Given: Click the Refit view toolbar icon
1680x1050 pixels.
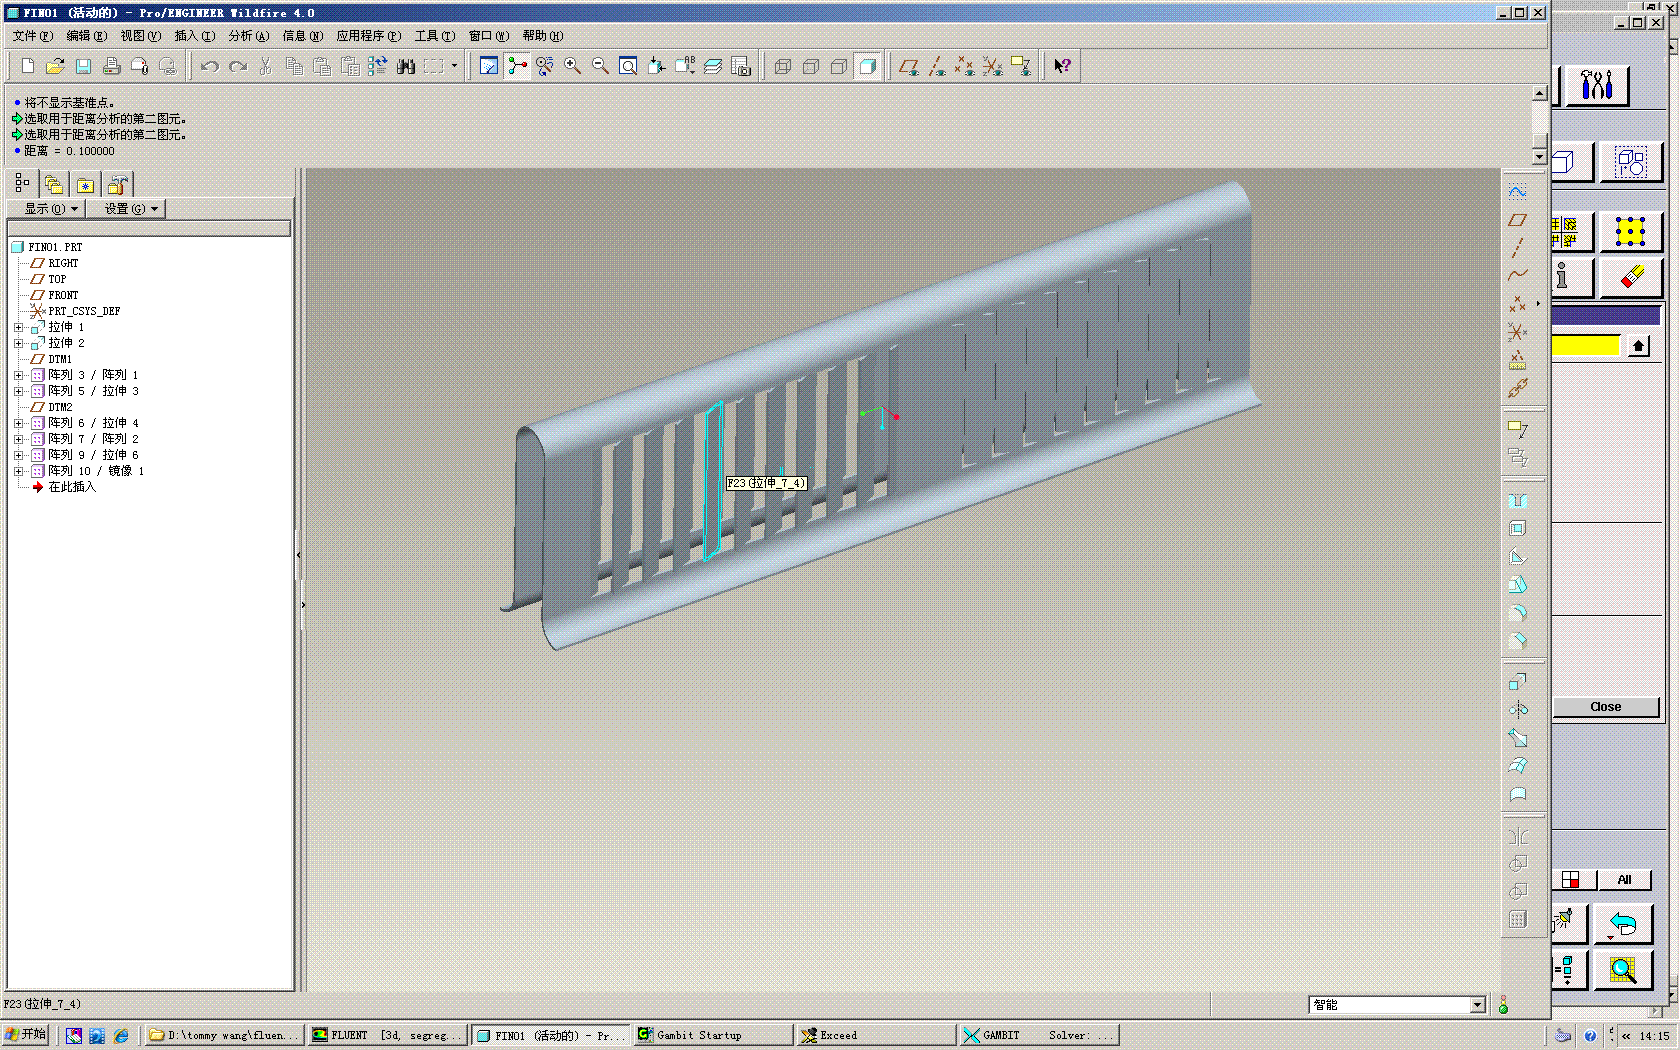Looking at the screenshot, I should (x=628, y=66).
